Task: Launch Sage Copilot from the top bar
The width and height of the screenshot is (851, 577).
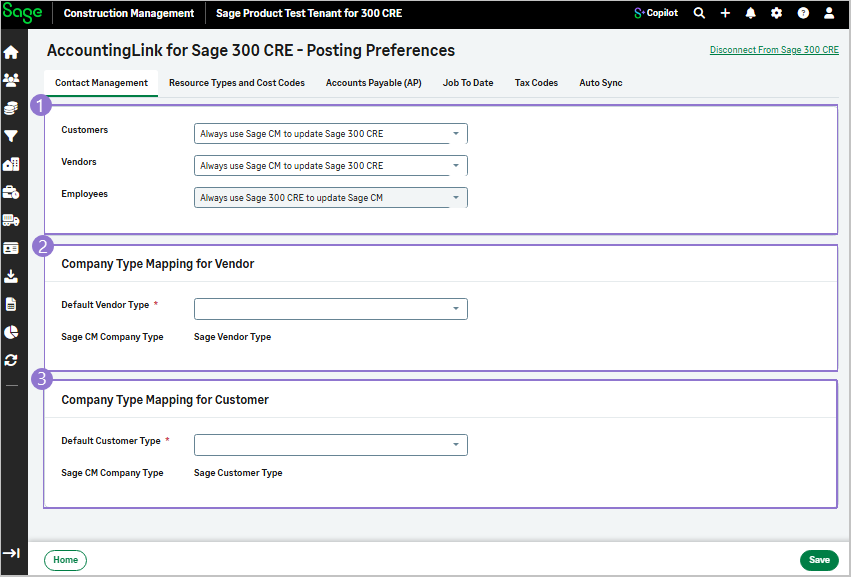Action: [x=655, y=13]
